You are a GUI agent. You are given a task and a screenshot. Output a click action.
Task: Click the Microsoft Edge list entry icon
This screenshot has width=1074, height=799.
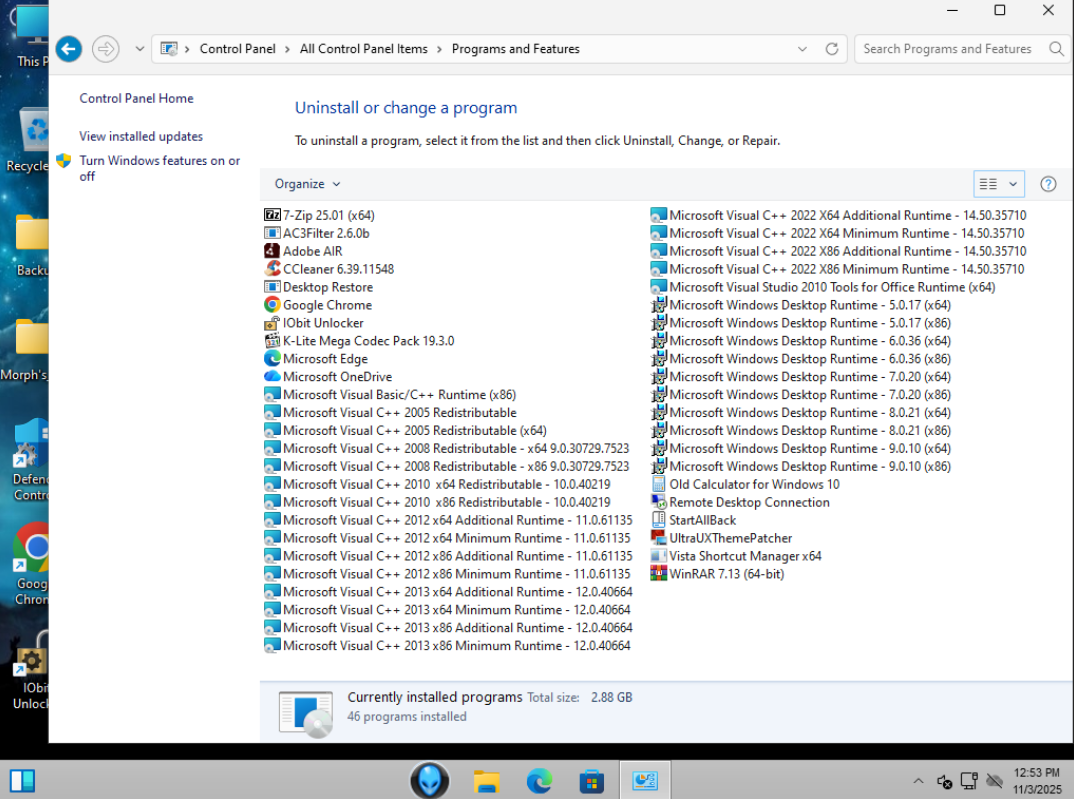click(272, 359)
